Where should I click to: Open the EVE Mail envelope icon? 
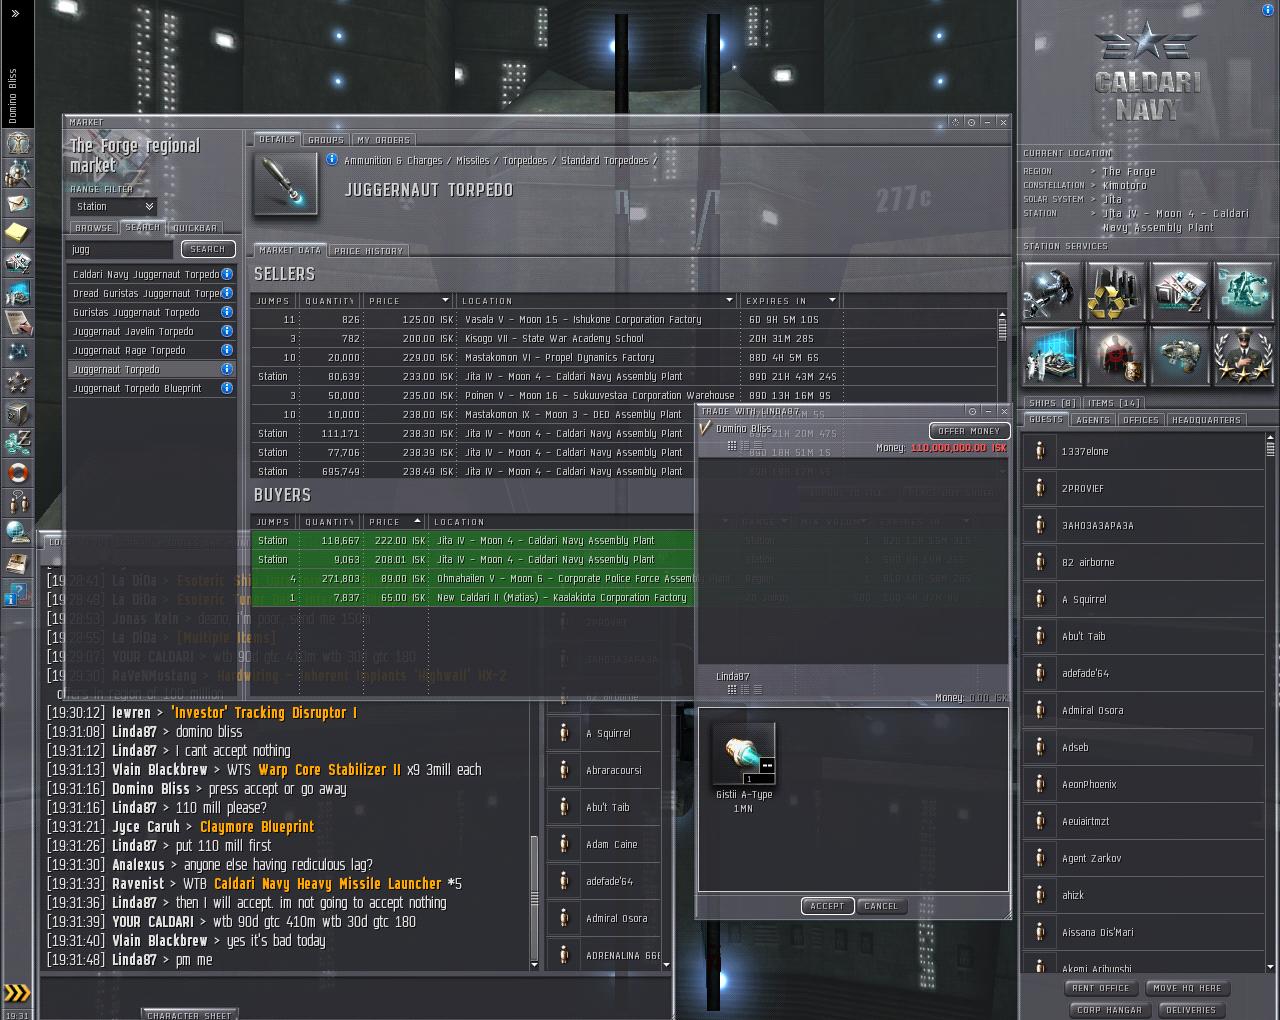tap(17, 203)
